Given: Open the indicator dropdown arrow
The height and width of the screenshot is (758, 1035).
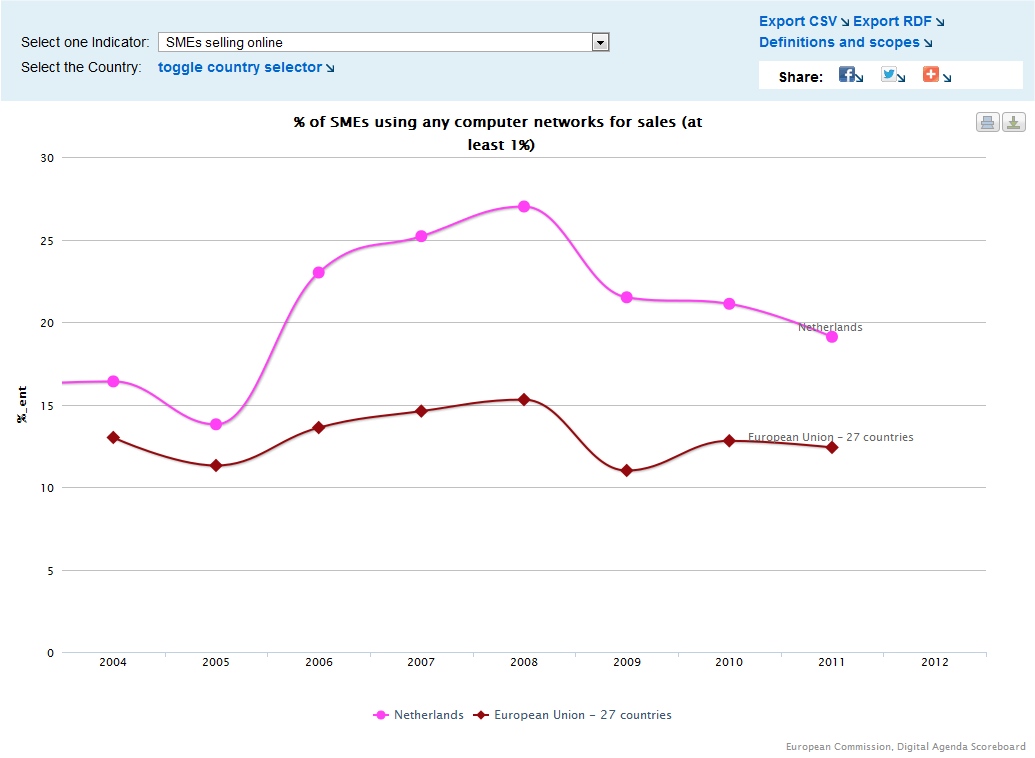Looking at the screenshot, I should click(600, 42).
